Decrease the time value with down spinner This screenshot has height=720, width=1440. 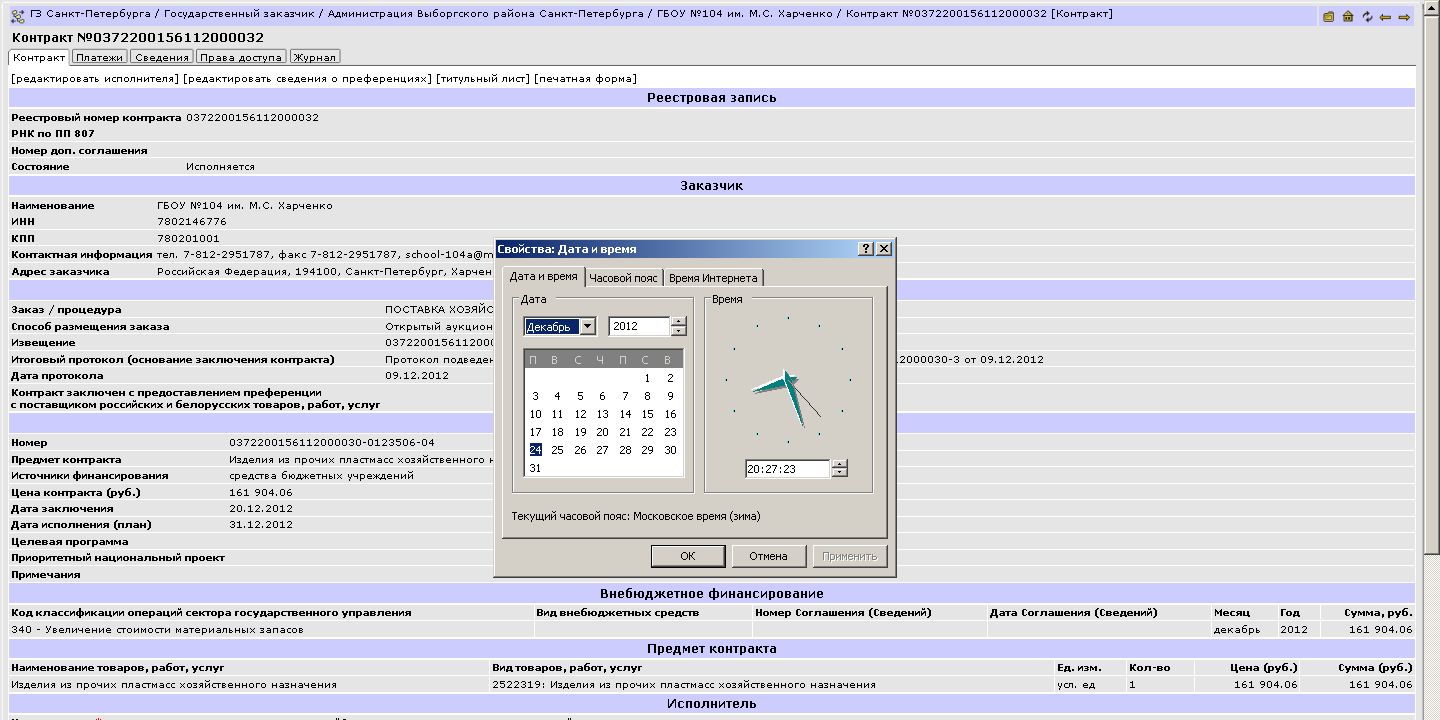[x=839, y=473]
